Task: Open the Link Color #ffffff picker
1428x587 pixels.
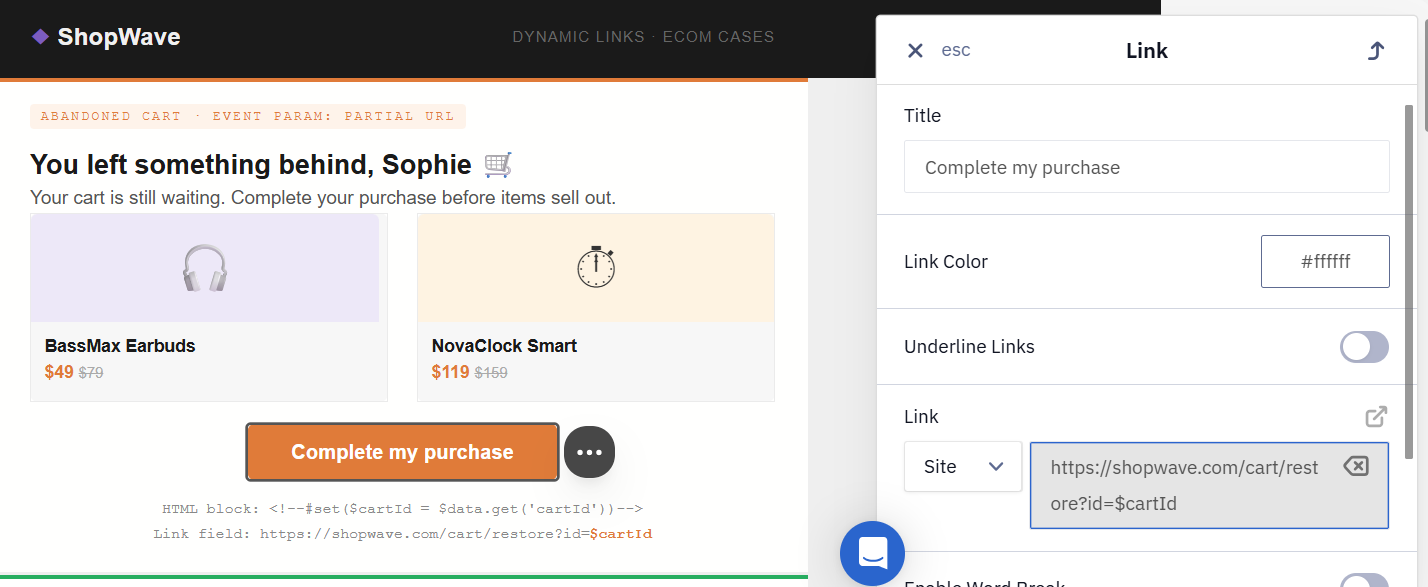Action: pyautogui.click(x=1325, y=262)
